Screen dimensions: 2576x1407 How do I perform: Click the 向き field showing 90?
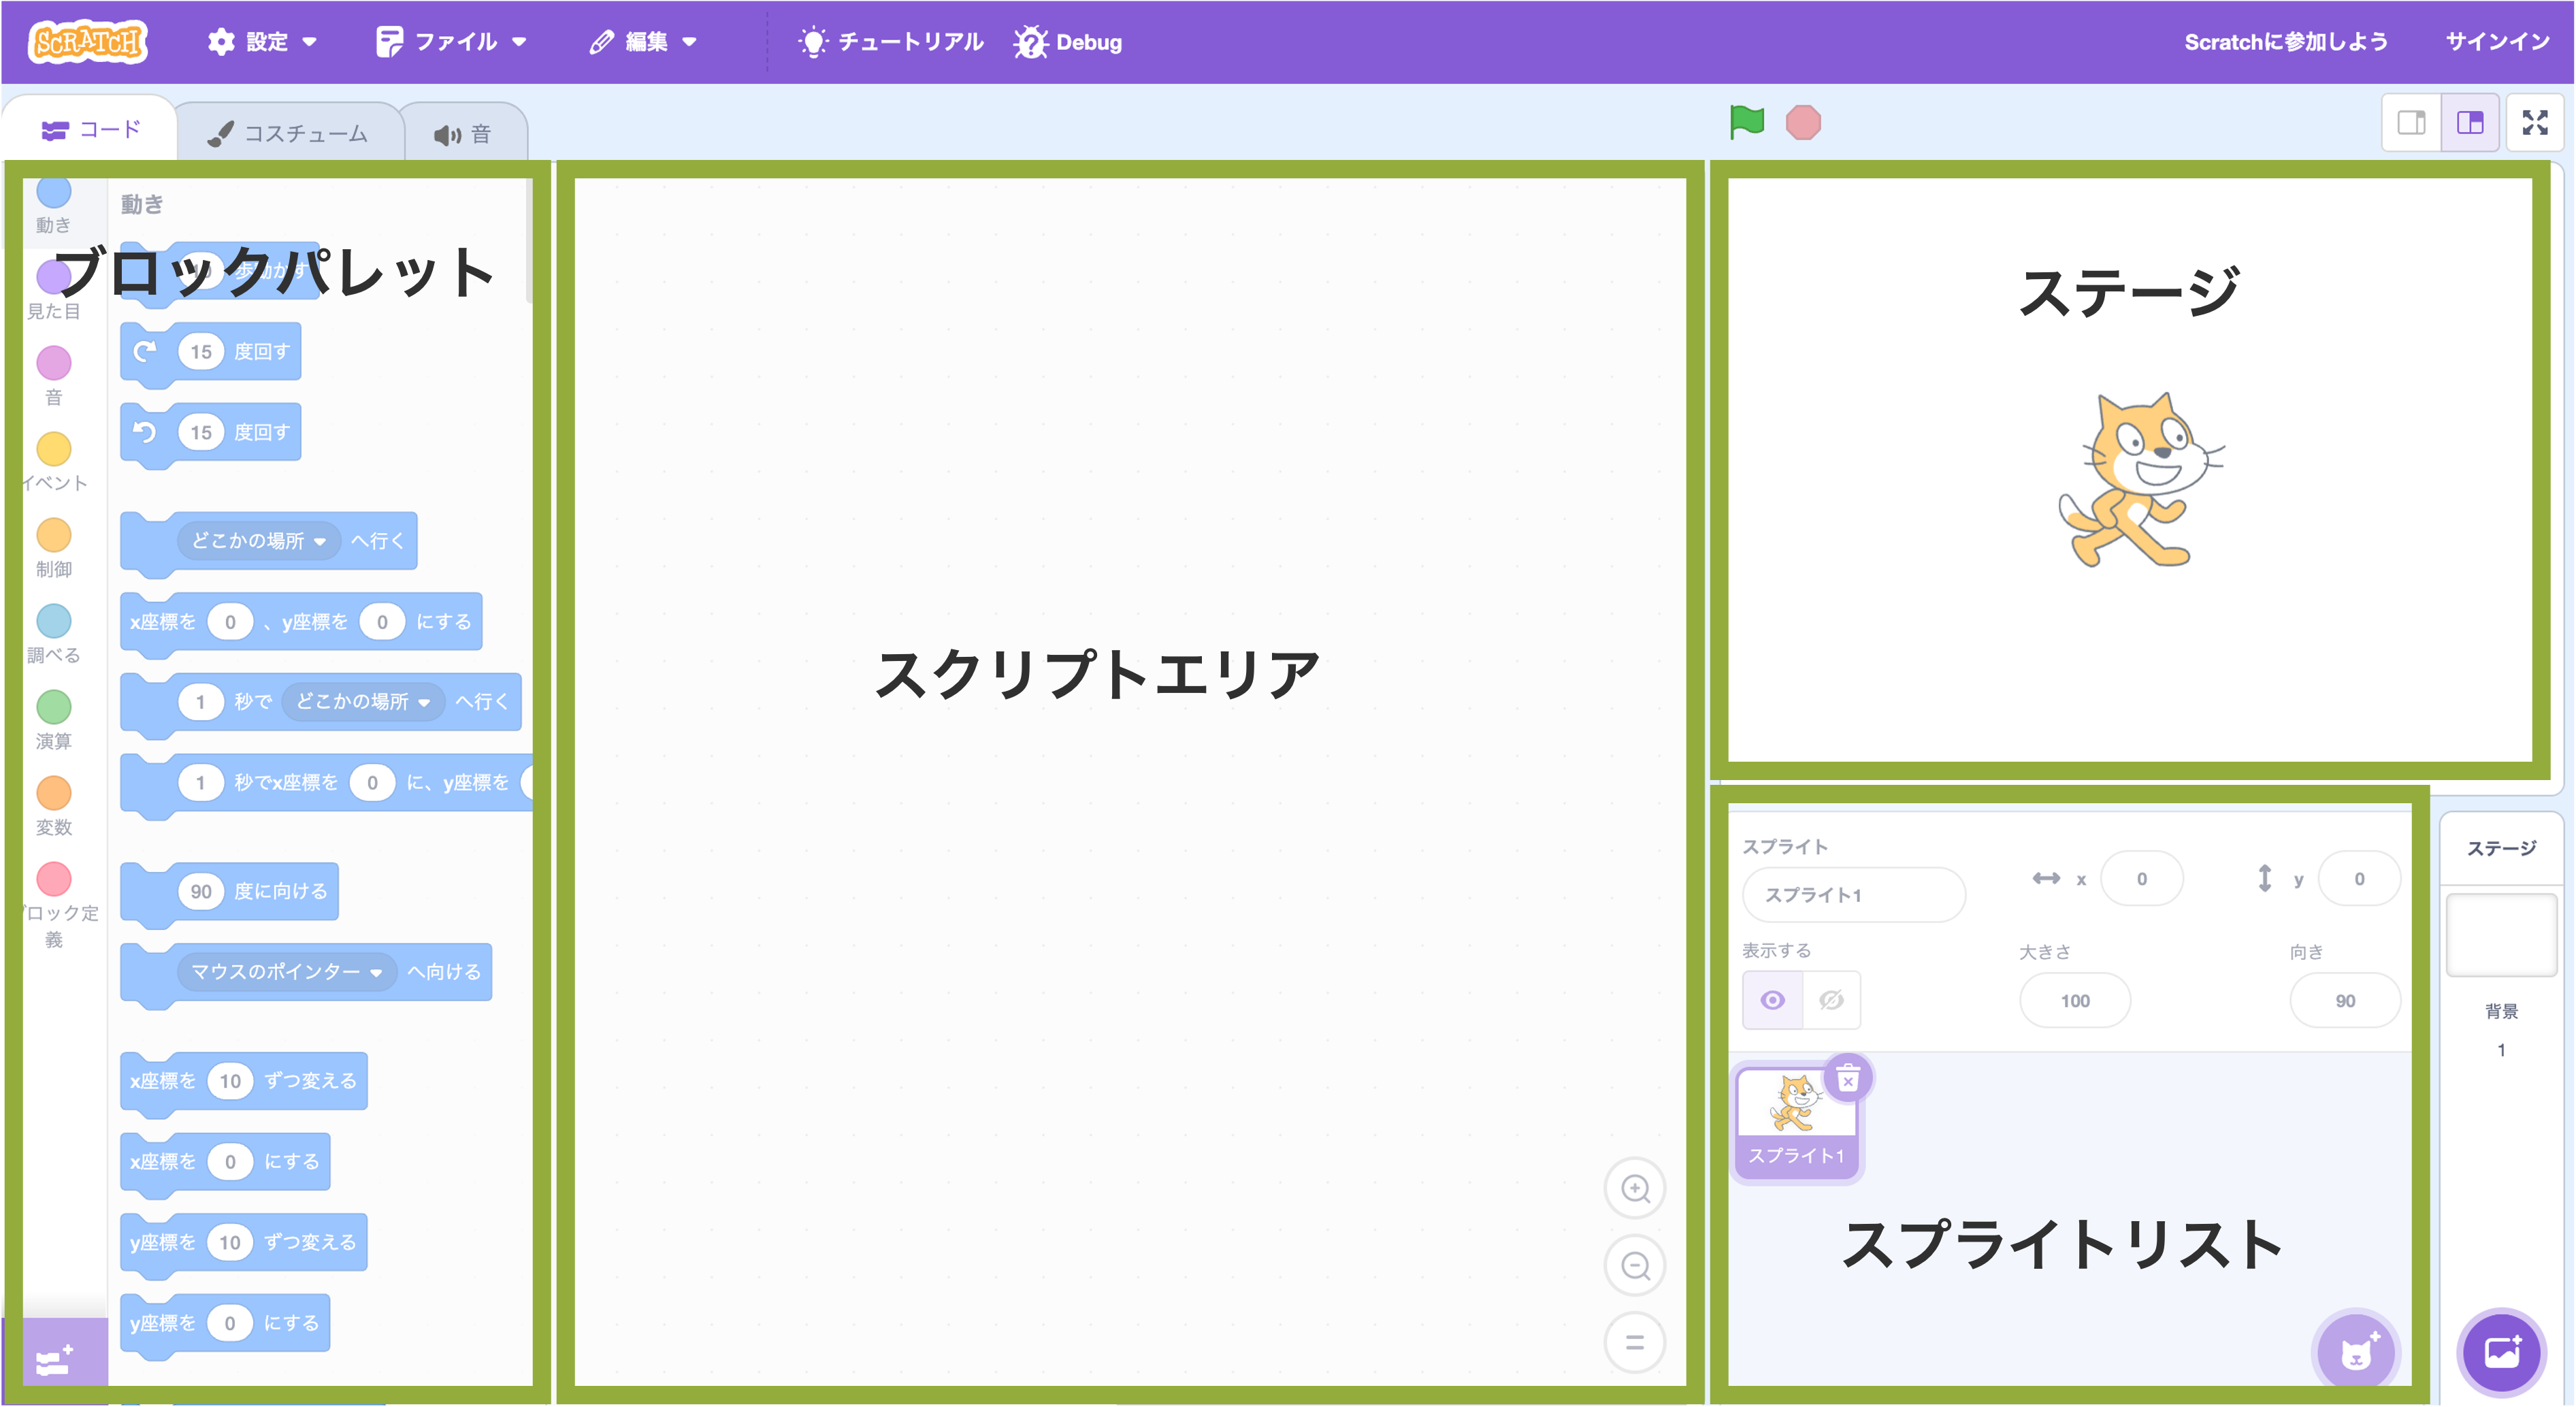[2344, 1001]
